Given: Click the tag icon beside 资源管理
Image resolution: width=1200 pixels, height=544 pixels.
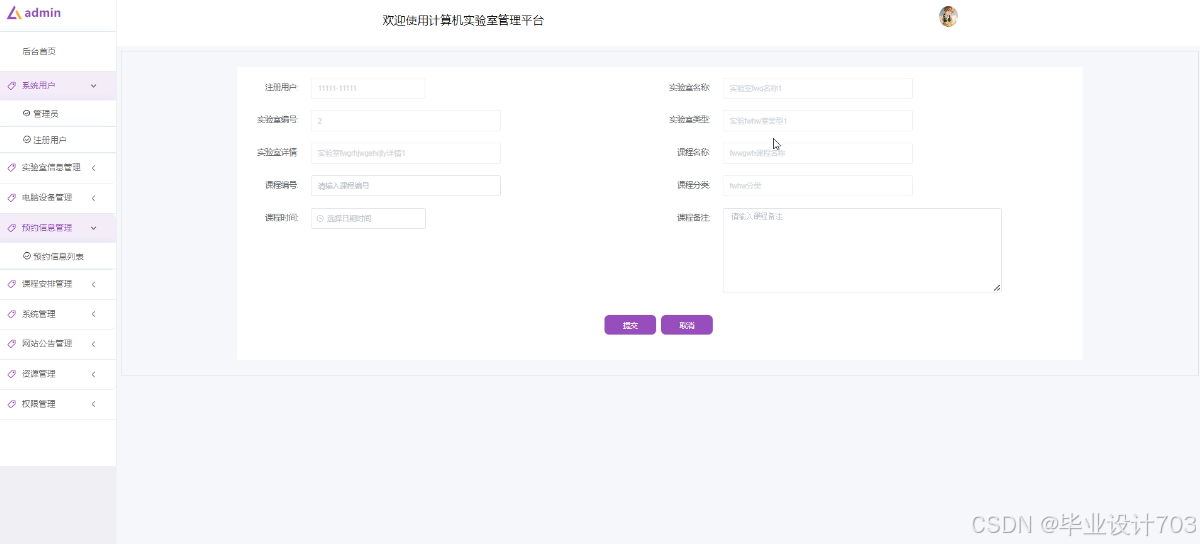Looking at the screenshot, I should point(12,374).
